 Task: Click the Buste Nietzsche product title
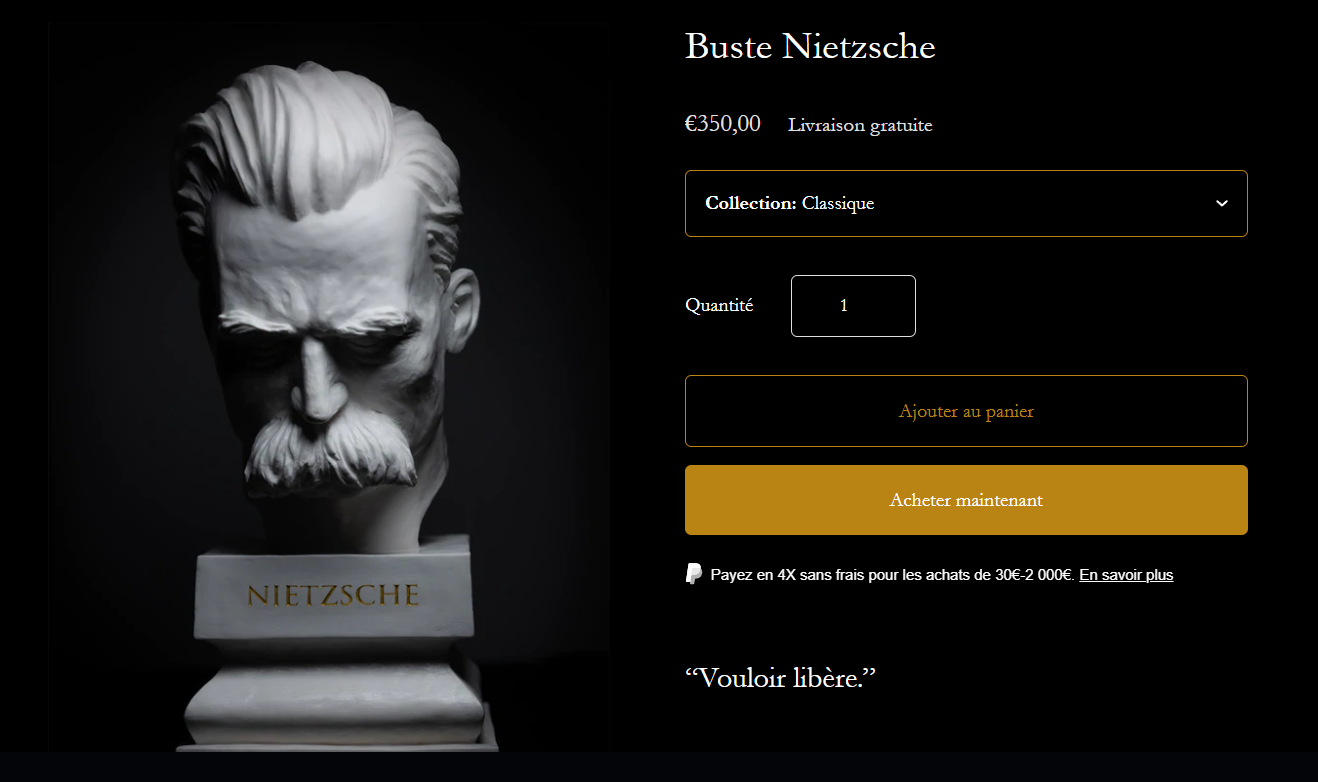pyautogui.click(x=810, y=46)
